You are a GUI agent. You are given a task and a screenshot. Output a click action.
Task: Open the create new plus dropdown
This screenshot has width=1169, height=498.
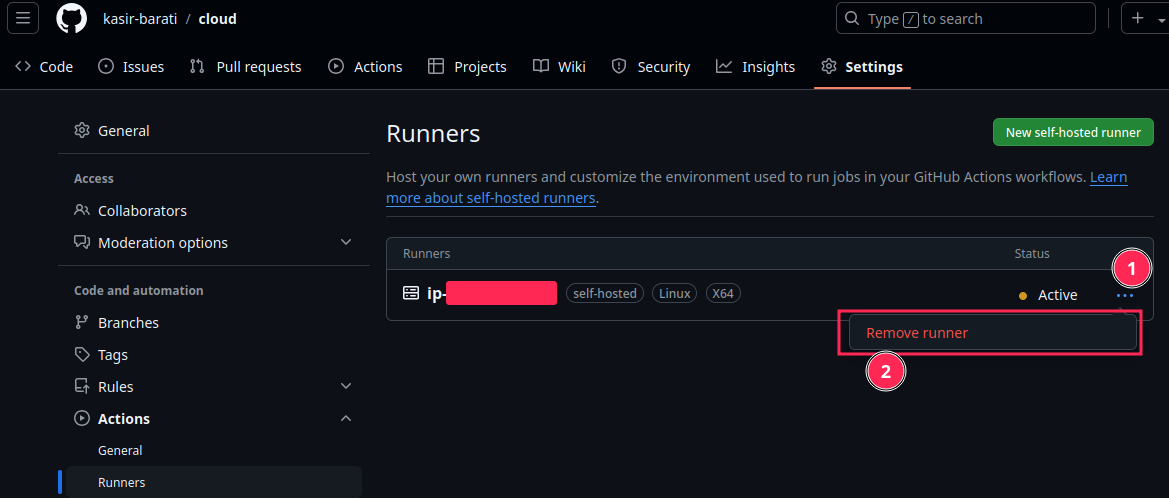[1144, 19]
